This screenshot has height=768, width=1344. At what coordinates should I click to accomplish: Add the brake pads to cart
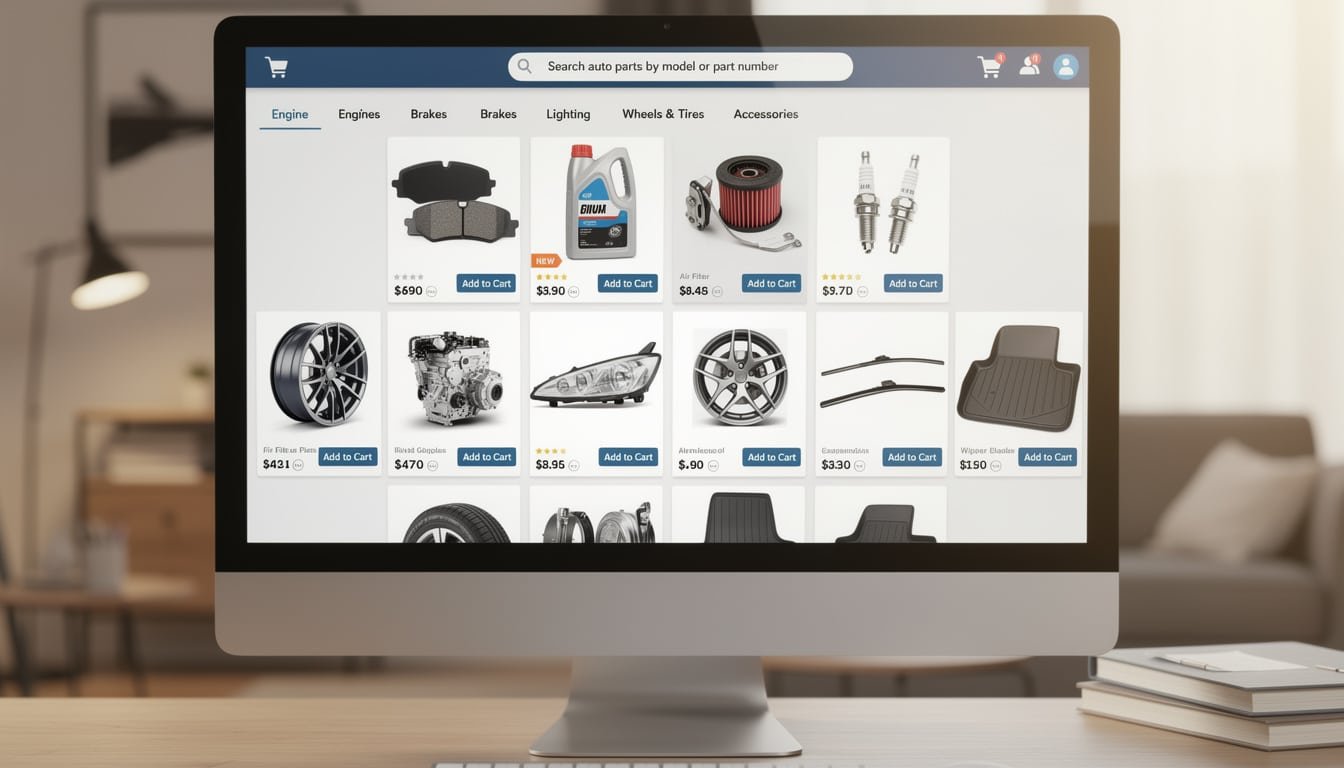click(x=486, y=283)
